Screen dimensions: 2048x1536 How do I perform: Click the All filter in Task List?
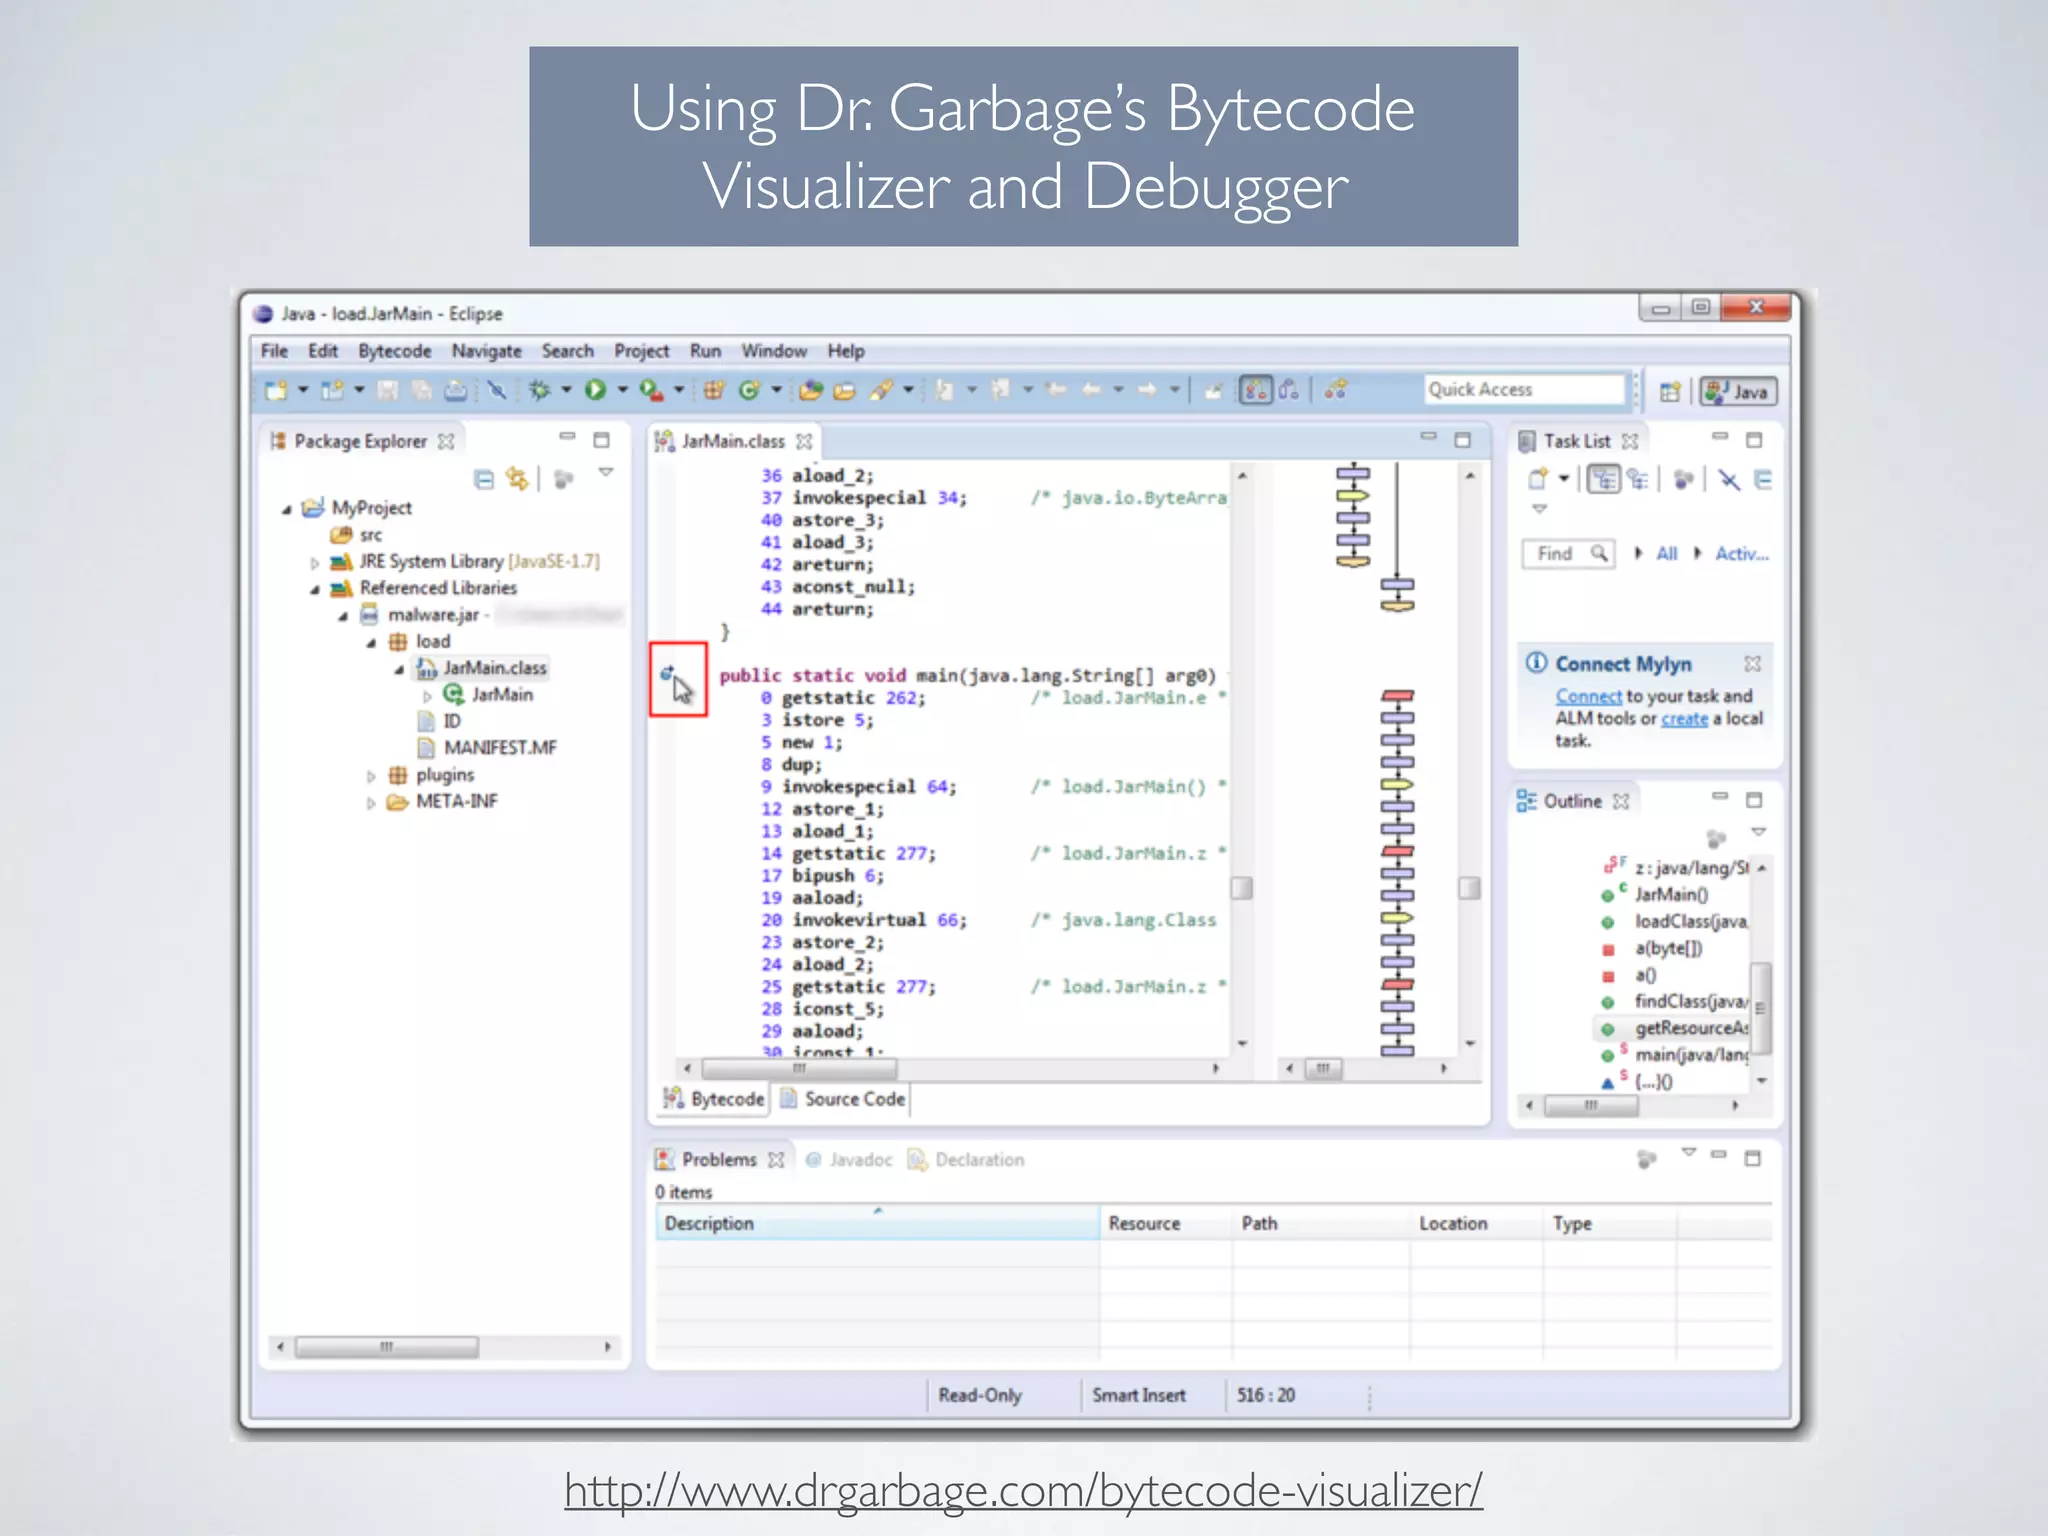(1666, 553)
